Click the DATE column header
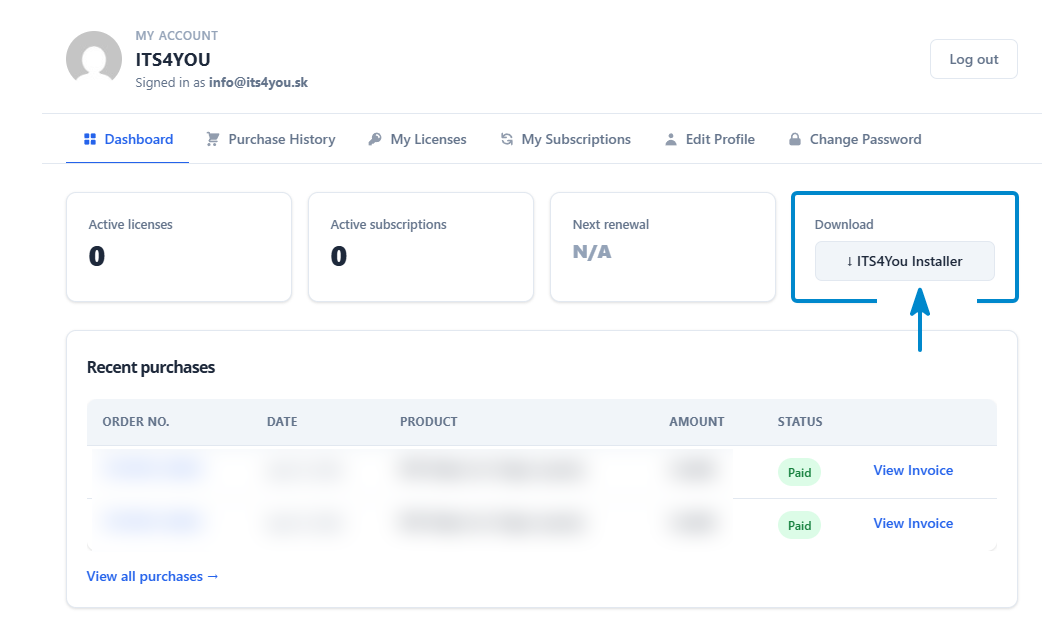Image resolution: width=1052 pixels, height=628 pixels. tap(282, 422)
